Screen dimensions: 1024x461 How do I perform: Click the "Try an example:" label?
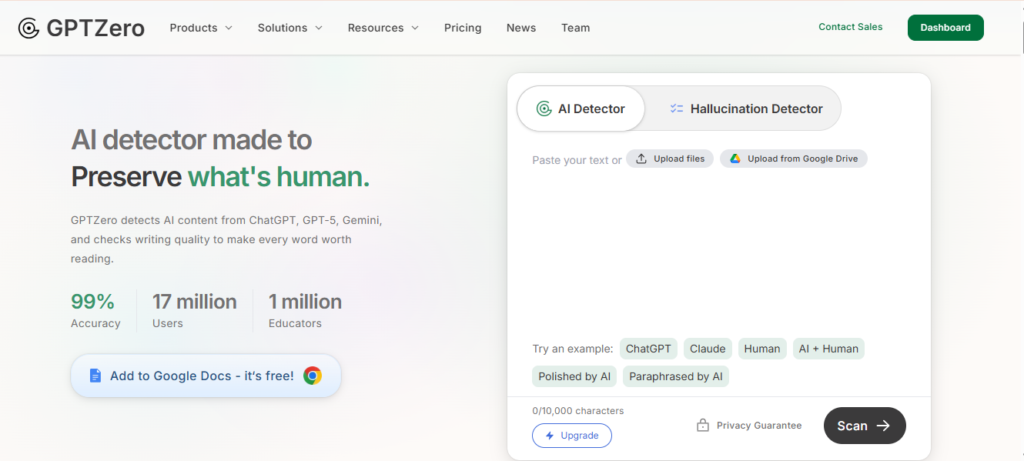[x=573, y=349]
